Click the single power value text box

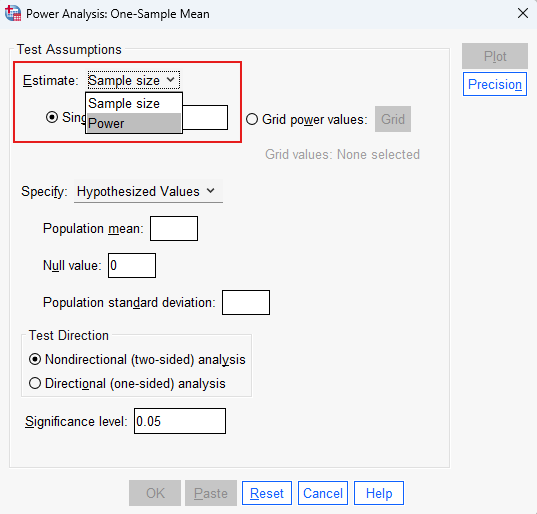coord(205,117)
